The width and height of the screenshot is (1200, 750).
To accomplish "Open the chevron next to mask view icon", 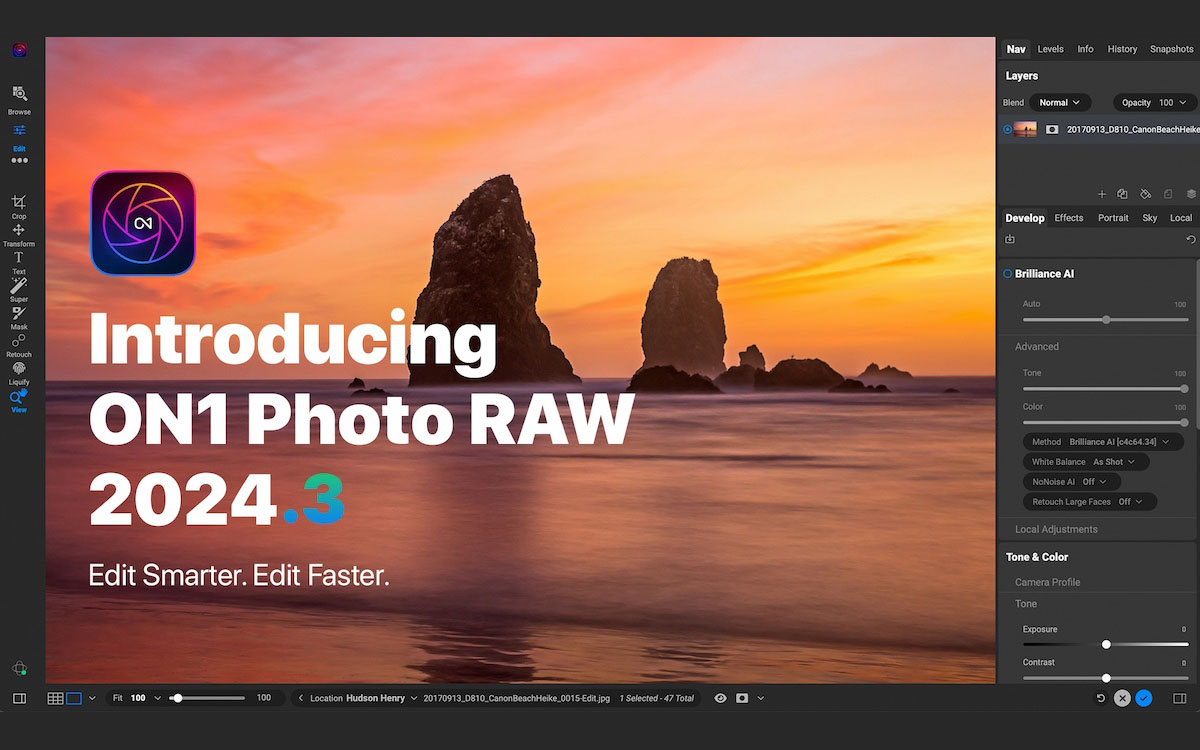I will tap(760, 698).
